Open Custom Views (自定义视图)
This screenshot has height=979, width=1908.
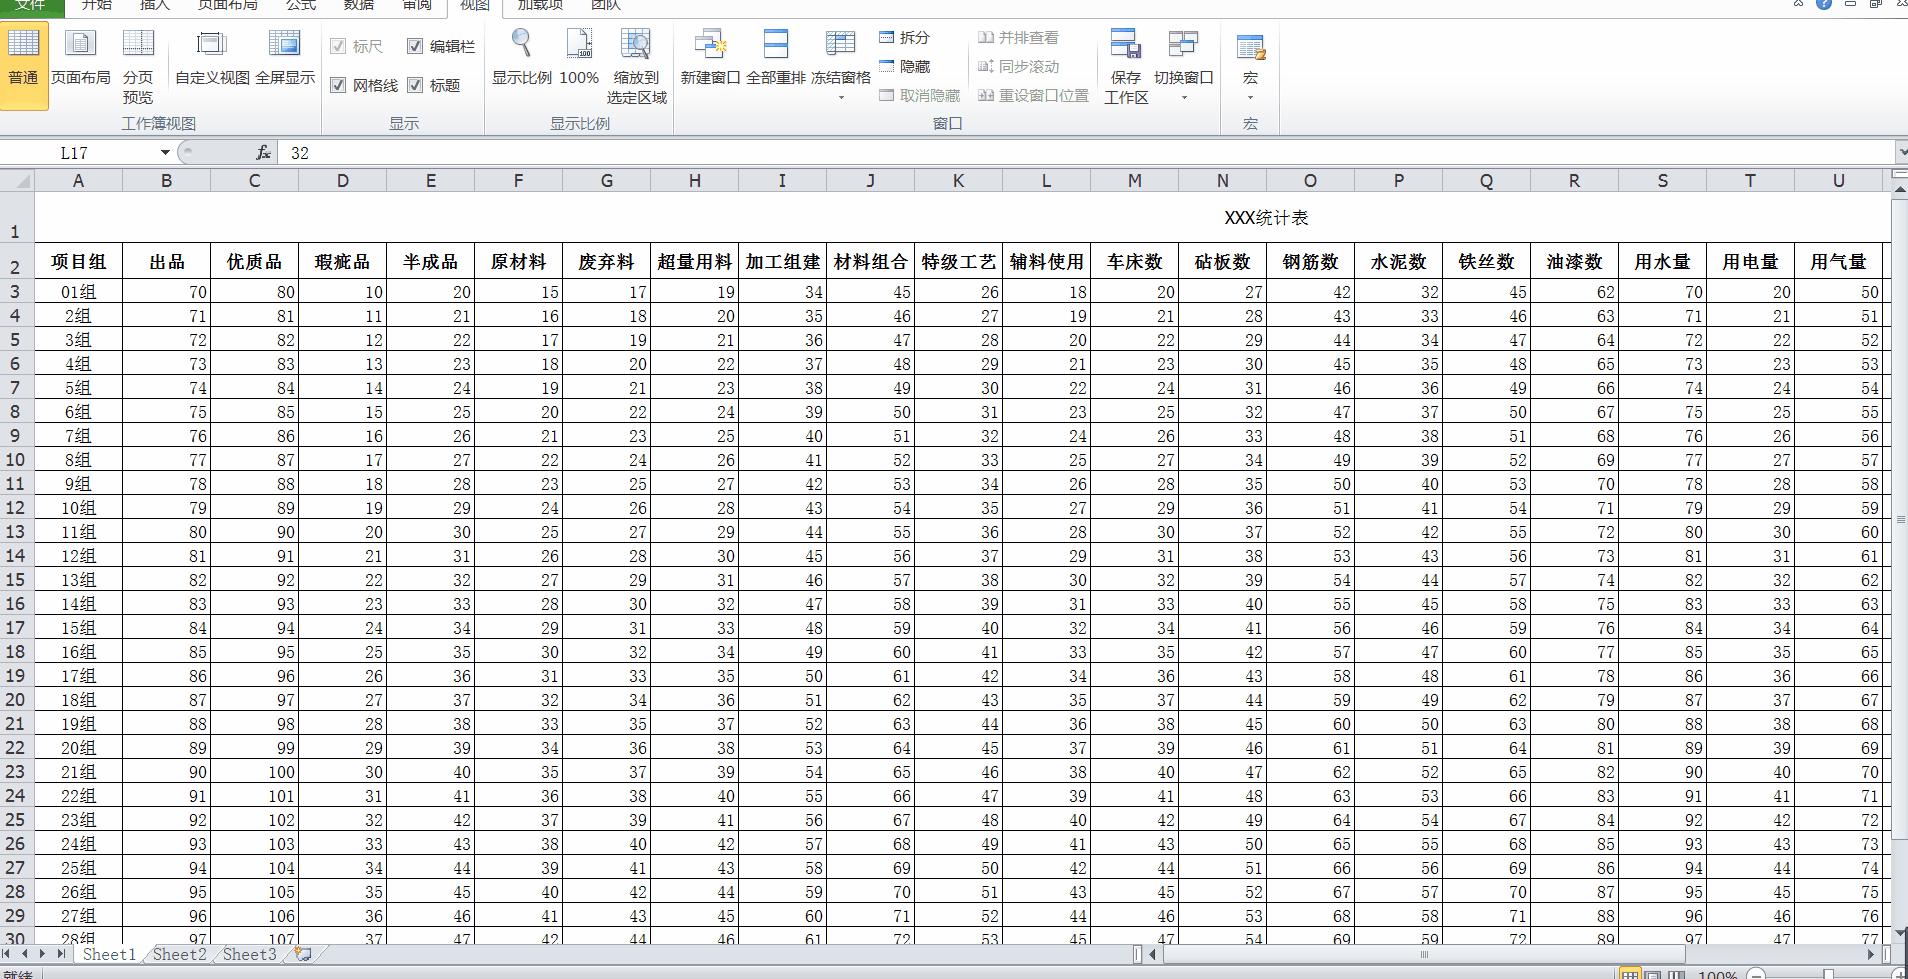coord(212,58)
